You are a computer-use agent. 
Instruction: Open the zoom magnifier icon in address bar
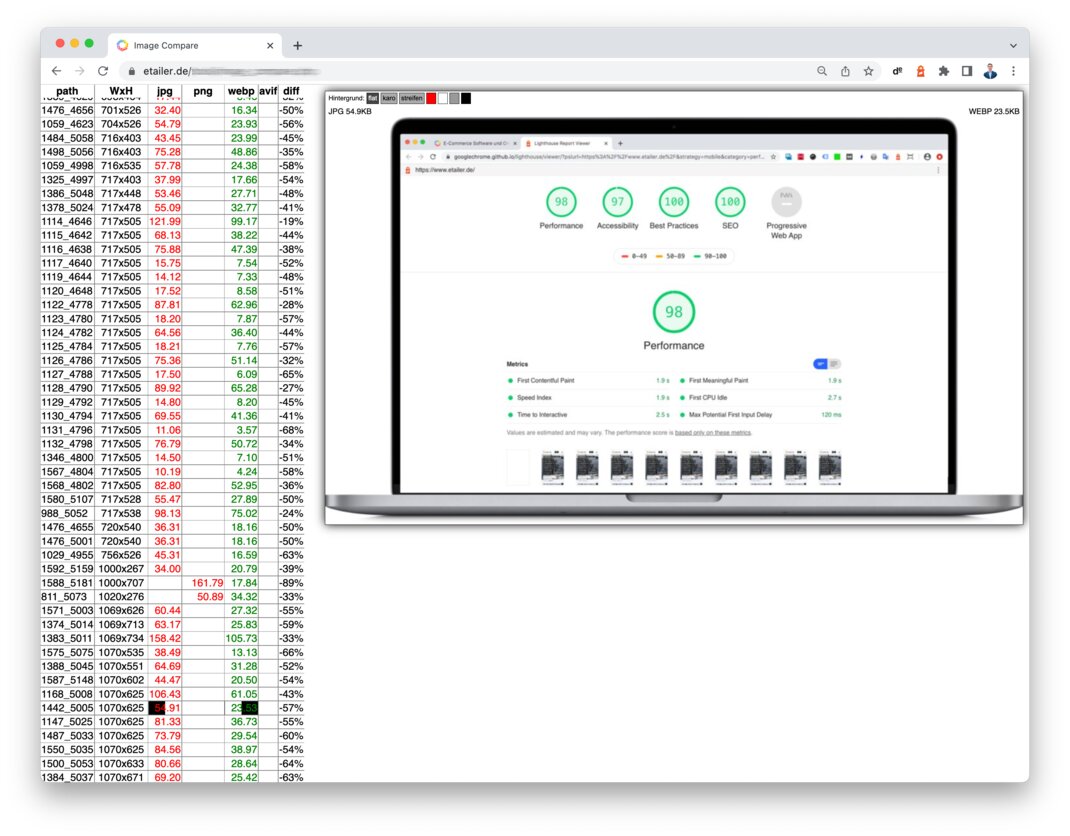[x=822, y=71]
